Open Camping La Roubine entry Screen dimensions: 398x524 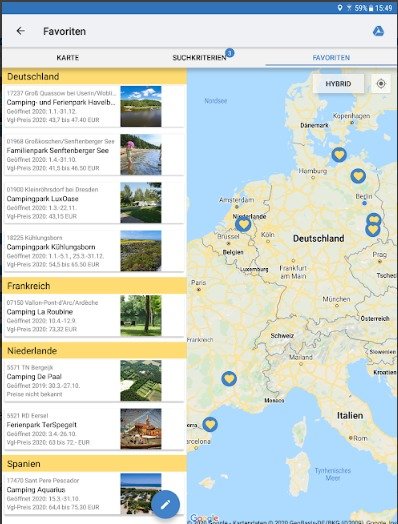tap(94, 315)
